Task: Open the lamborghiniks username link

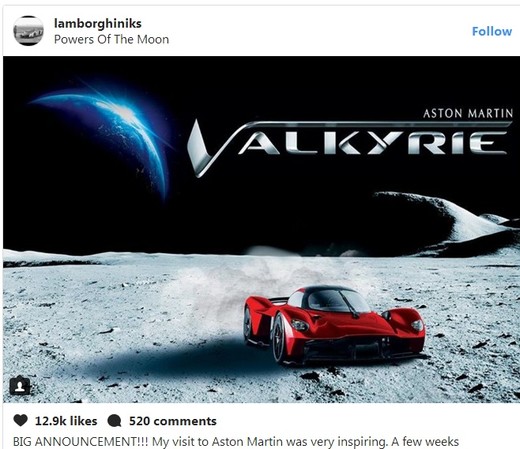Action: 98,23
